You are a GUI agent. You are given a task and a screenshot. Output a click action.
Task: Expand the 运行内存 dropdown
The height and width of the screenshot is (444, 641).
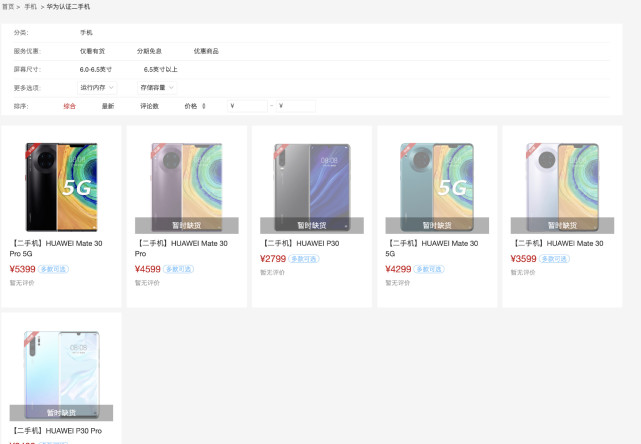(97, 87)
